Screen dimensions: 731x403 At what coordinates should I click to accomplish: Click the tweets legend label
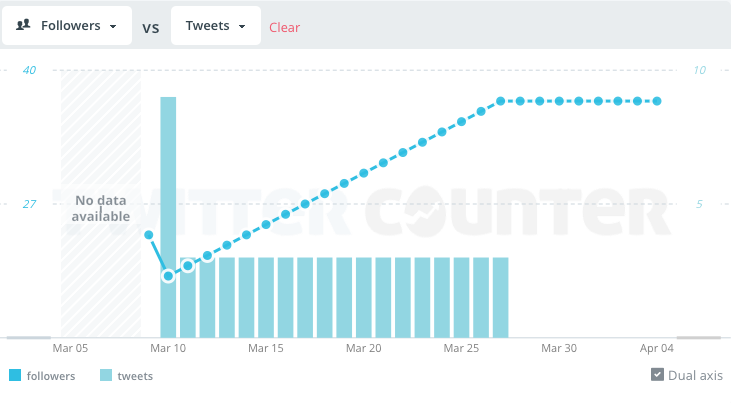[x=135, y=376]
